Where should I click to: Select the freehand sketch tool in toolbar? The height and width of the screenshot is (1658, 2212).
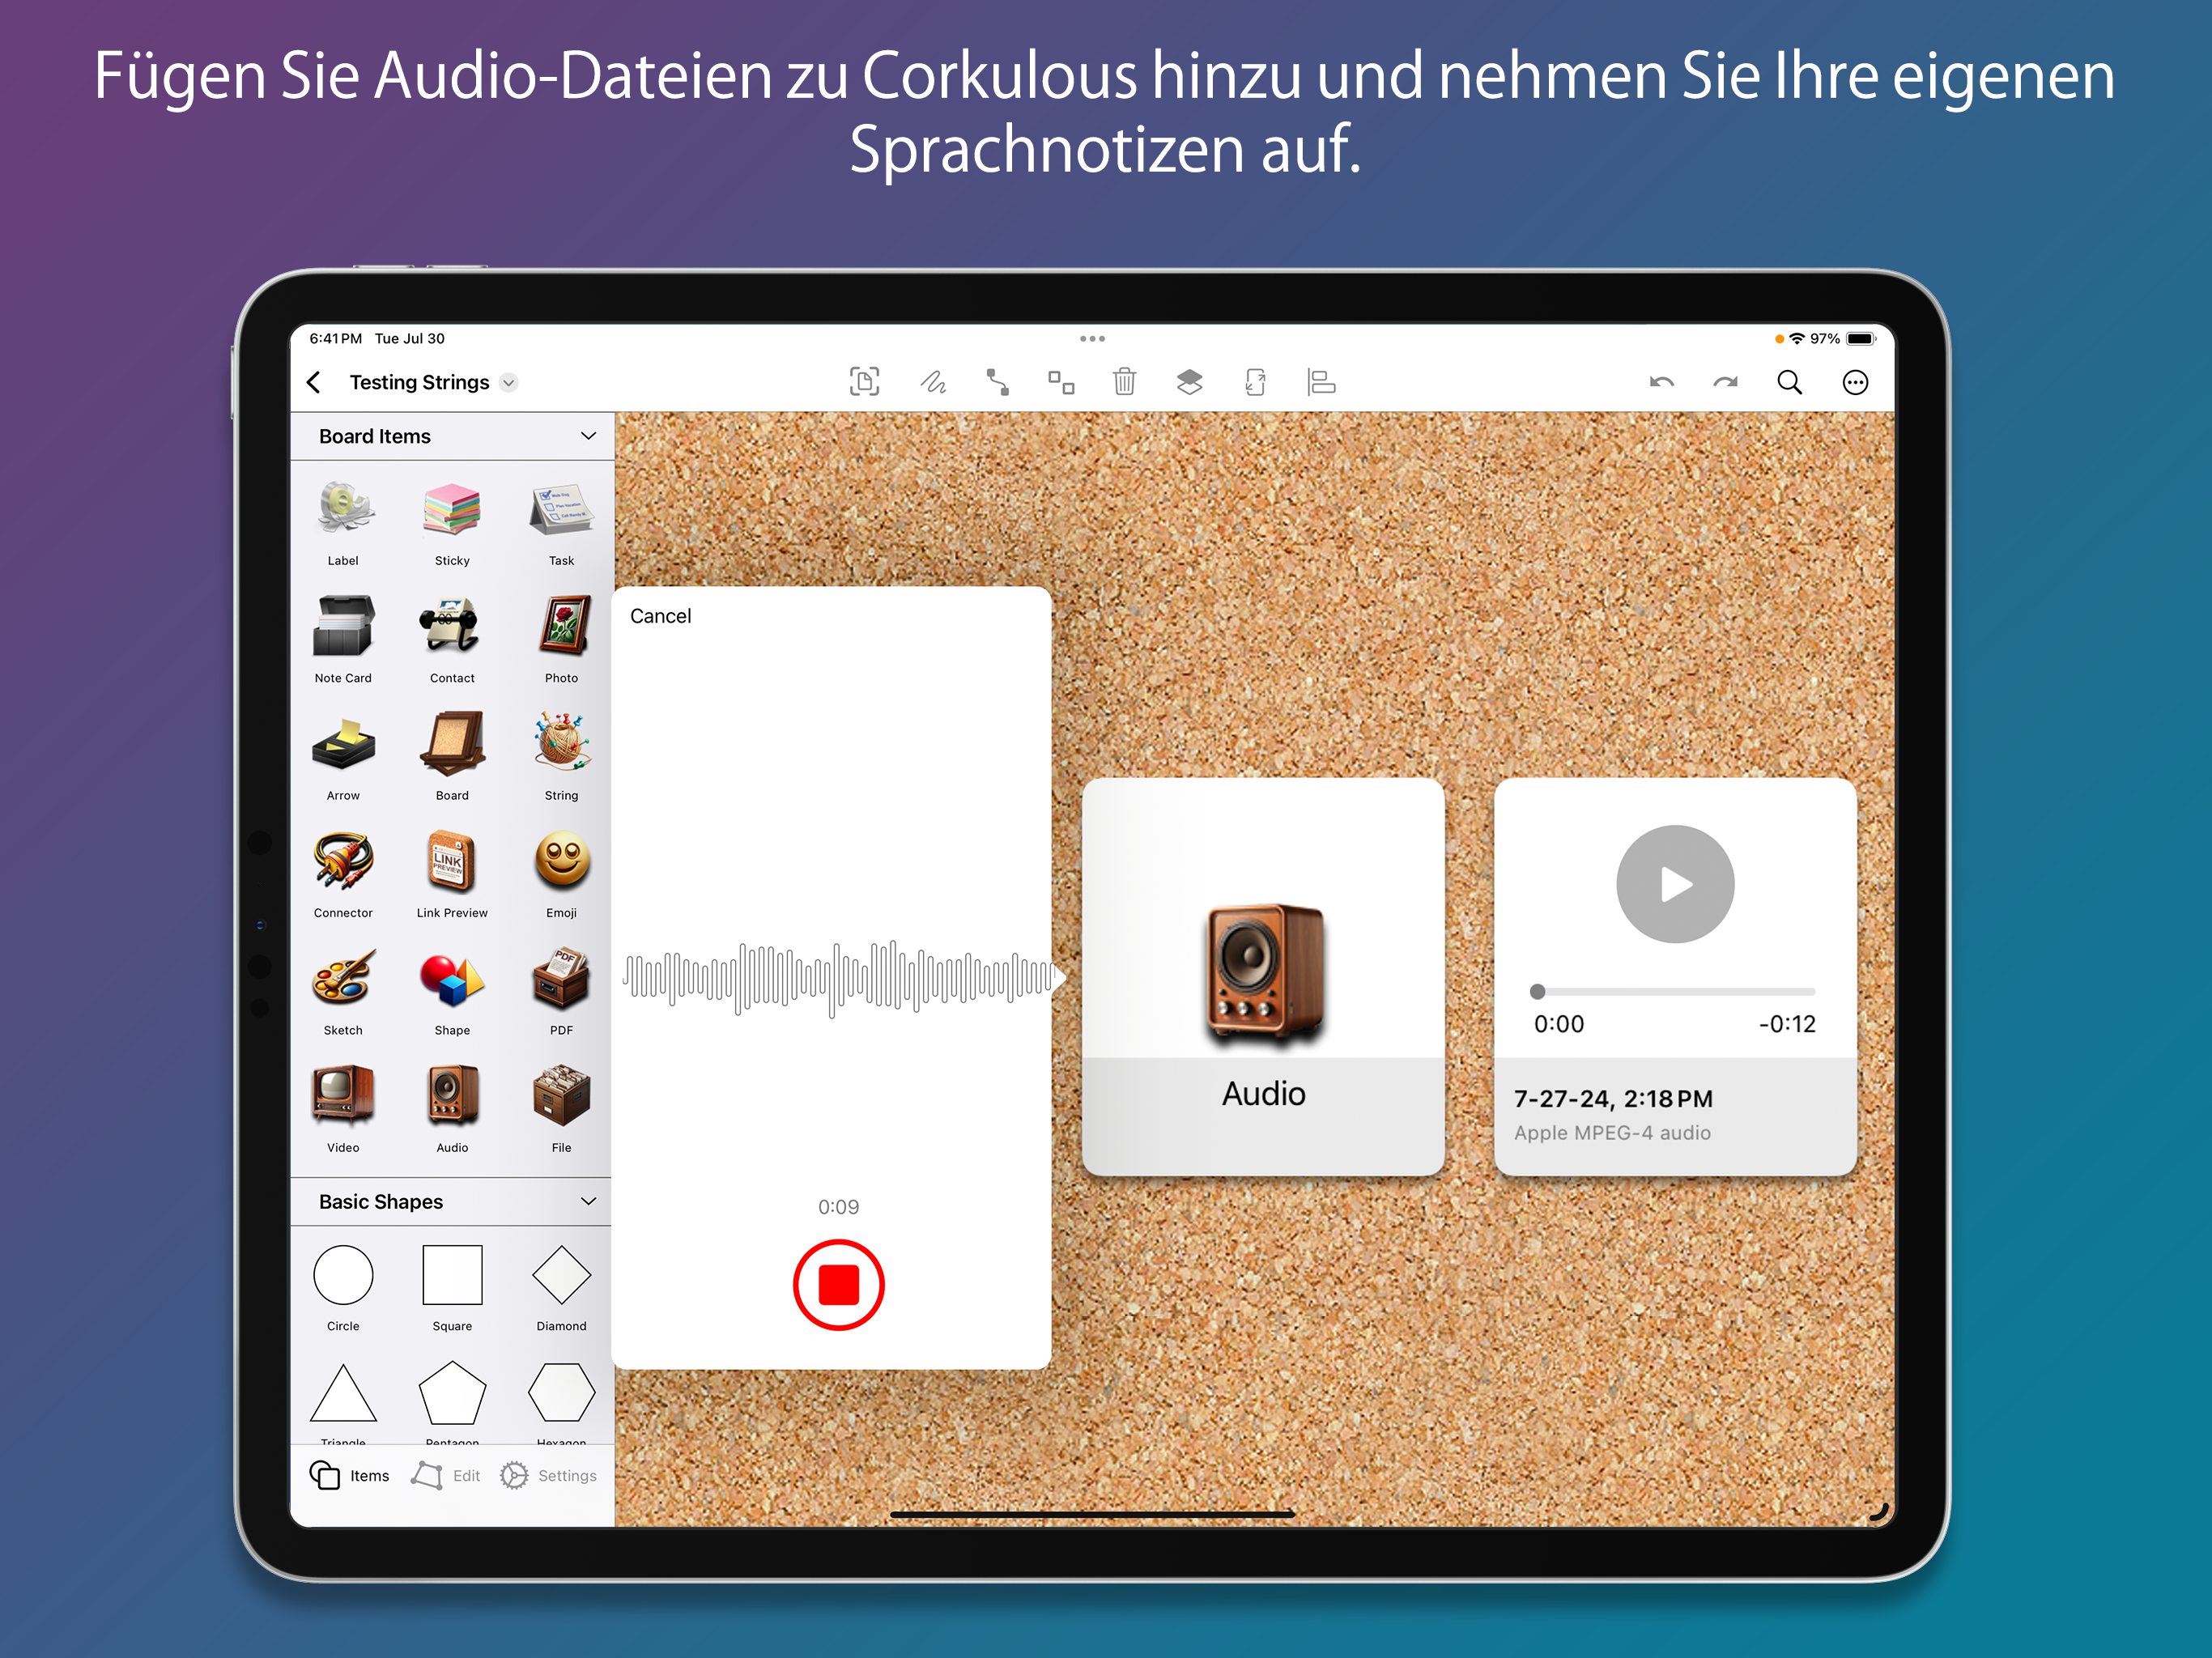point(932,382)
